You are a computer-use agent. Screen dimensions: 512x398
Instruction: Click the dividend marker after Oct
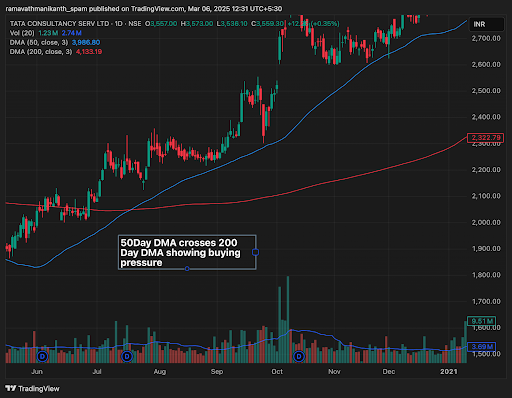[299, 356]
